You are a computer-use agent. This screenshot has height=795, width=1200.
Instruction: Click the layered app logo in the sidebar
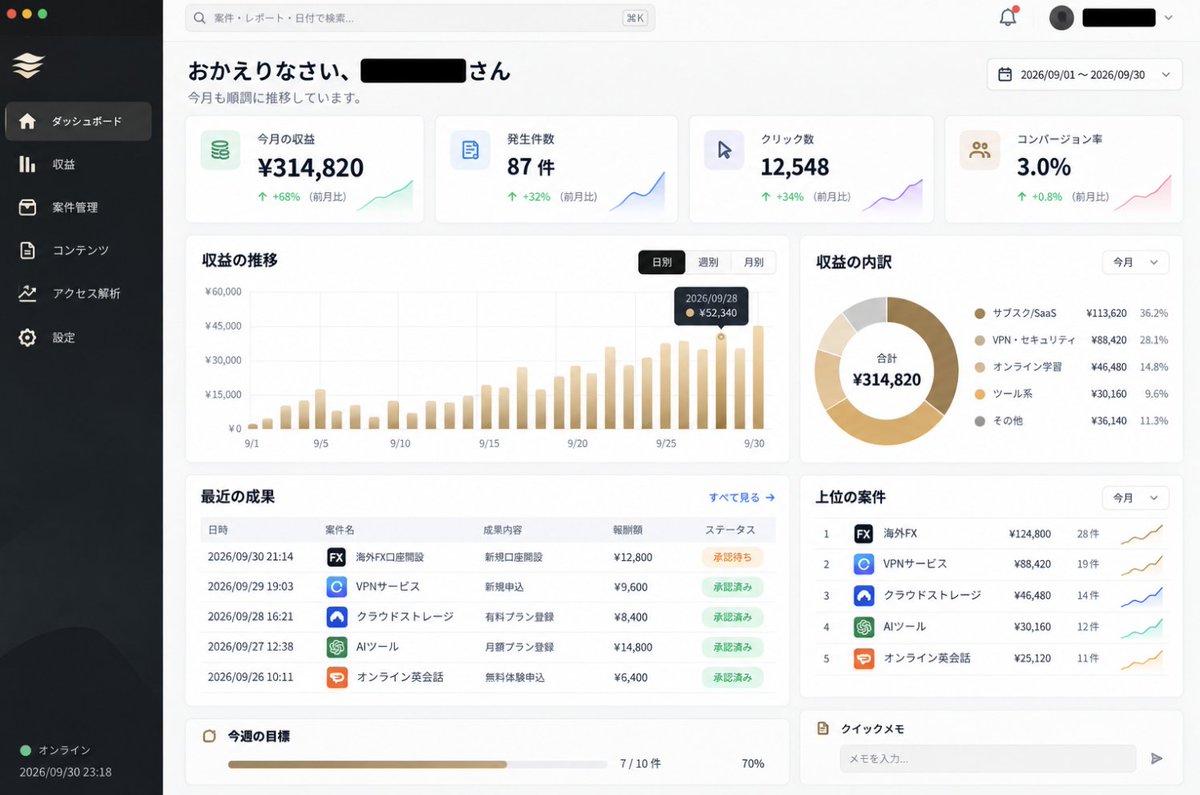(28, 66)
